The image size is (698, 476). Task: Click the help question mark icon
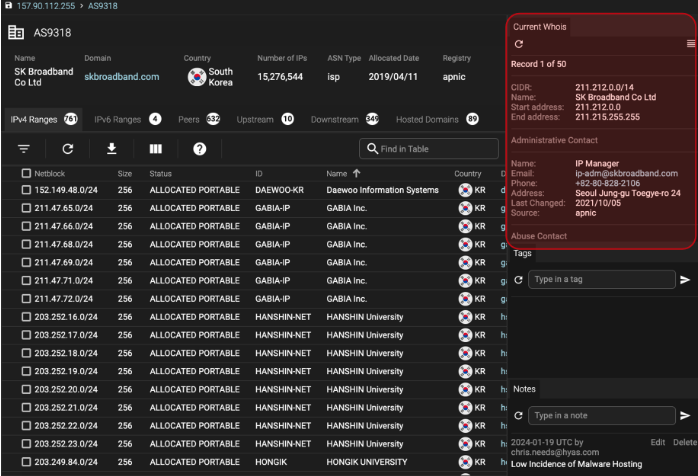click(x=199, y=149)
